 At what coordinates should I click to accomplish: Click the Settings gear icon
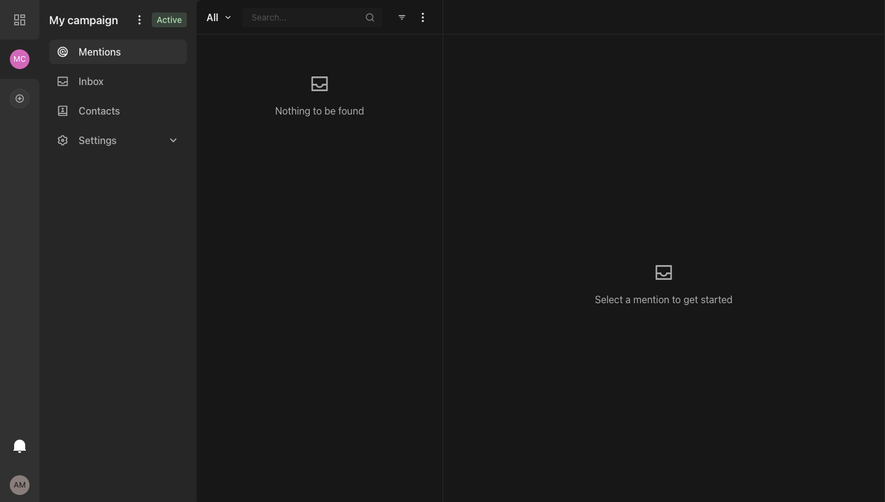point(63,140)
